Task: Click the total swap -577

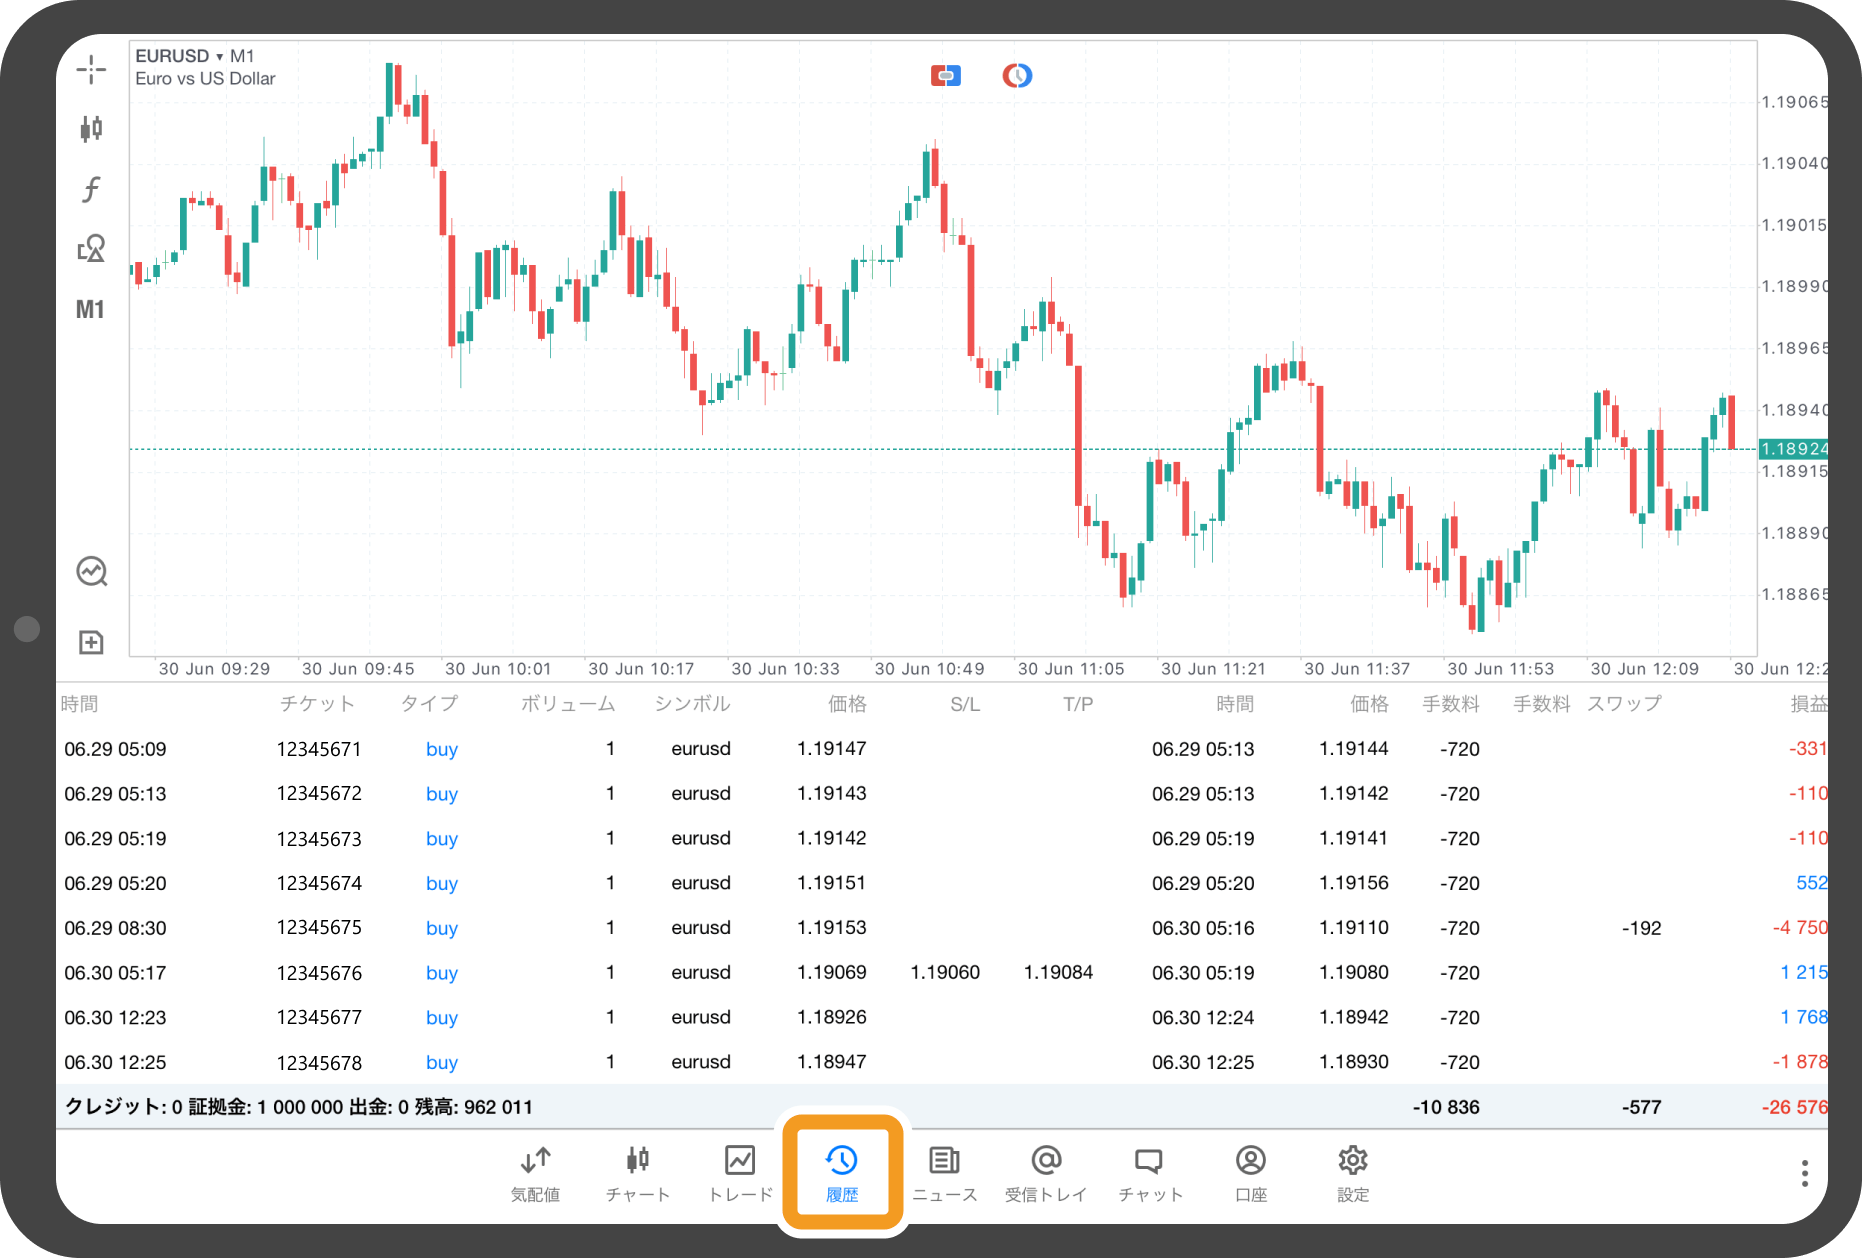Action: (x=1641, y=1107)
